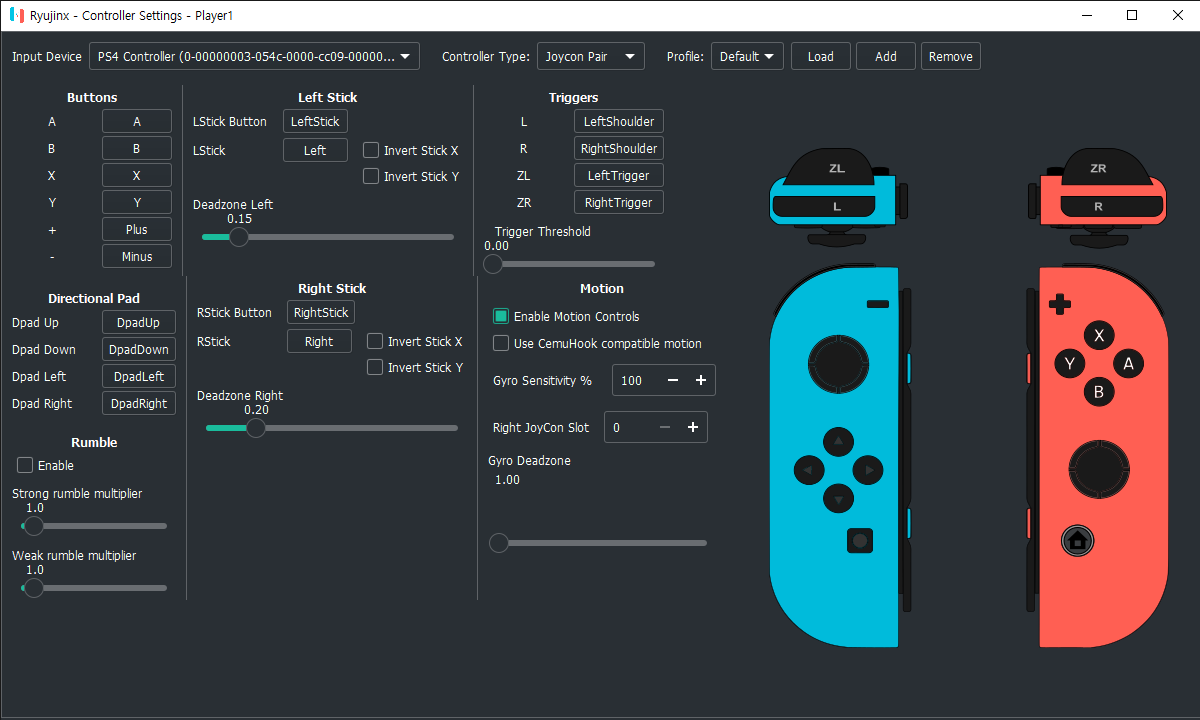The width and height of the screenshot is (1200, 720).
Task: Click the capture button on the blue Joy-Con
Action: coord(860,541)
